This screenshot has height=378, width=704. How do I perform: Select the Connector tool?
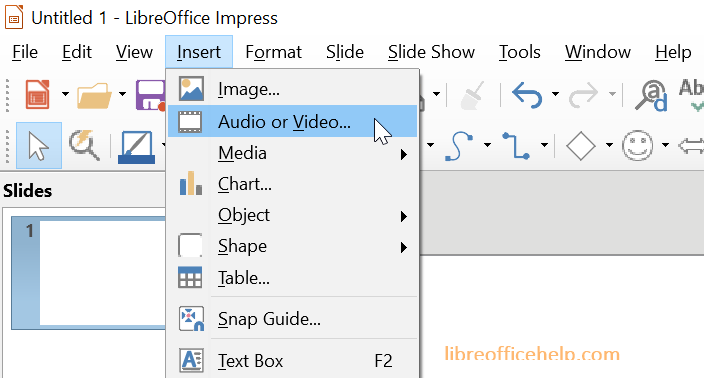point(515,145)
